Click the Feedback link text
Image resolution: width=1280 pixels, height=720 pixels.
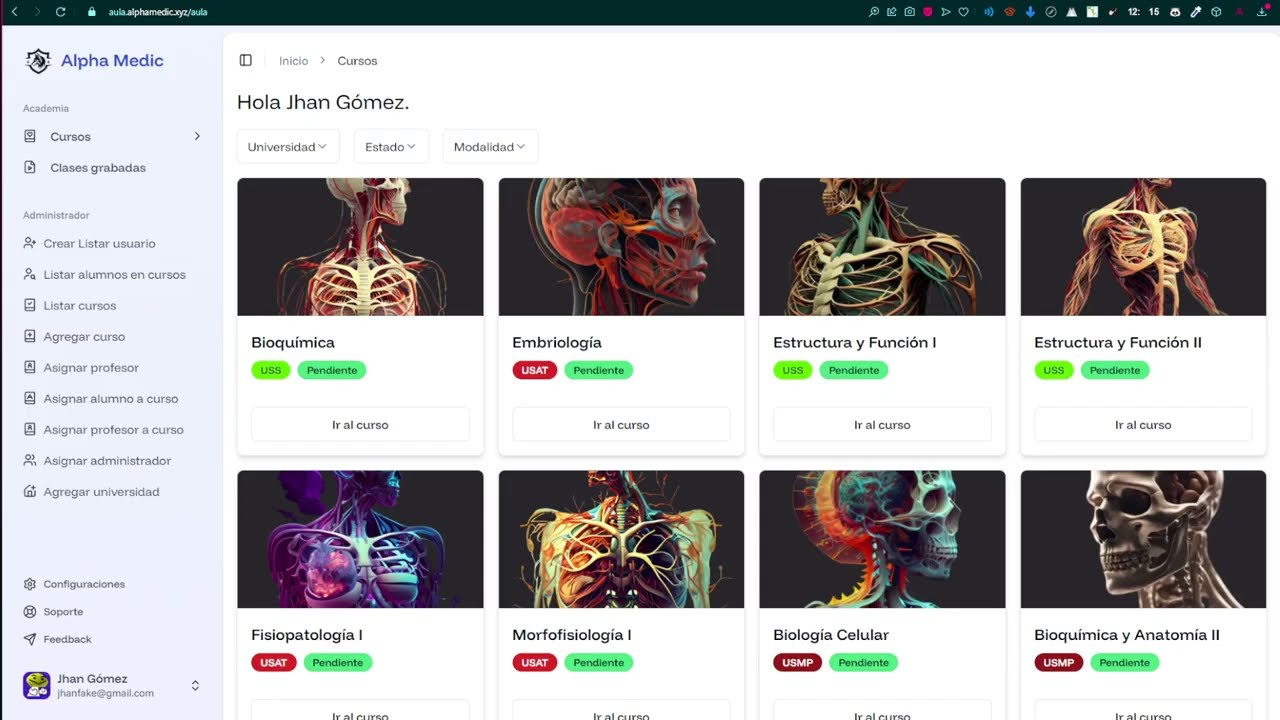[x=67, y=639]
